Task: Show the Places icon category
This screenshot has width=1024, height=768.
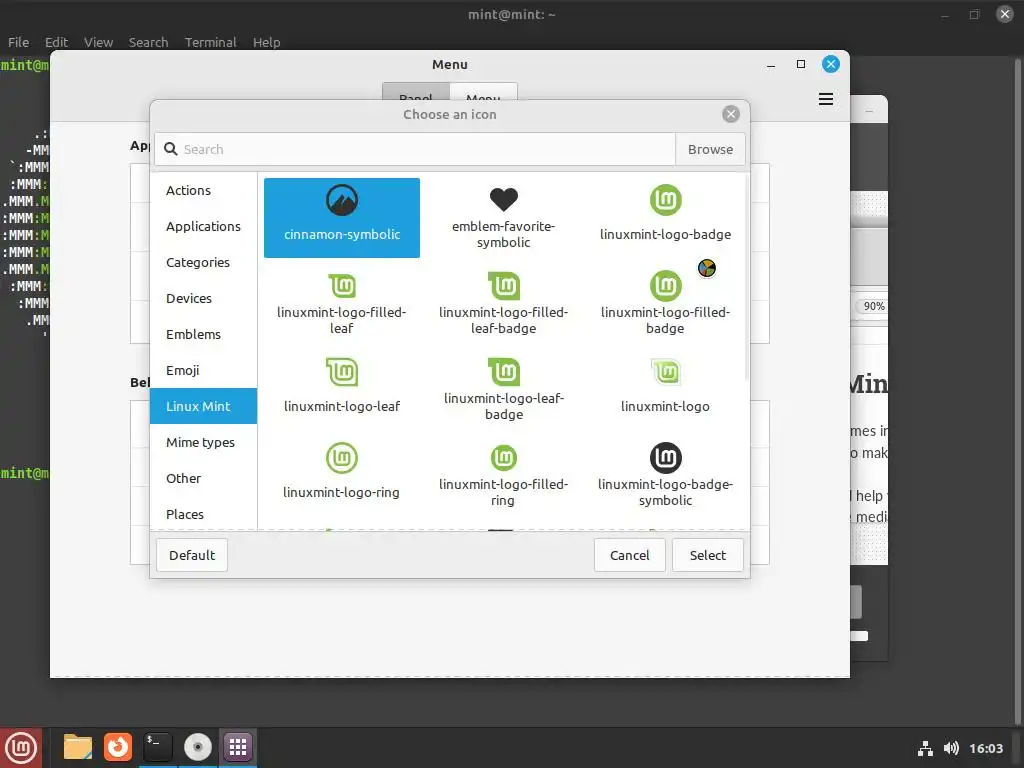Action: [204, 514]
